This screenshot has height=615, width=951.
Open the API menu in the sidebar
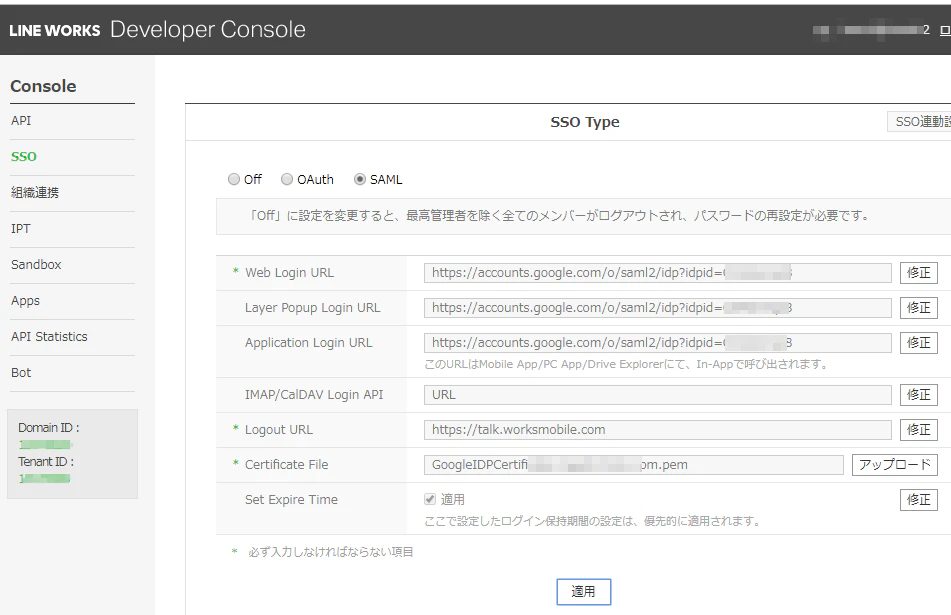click(x=21, y=121)
